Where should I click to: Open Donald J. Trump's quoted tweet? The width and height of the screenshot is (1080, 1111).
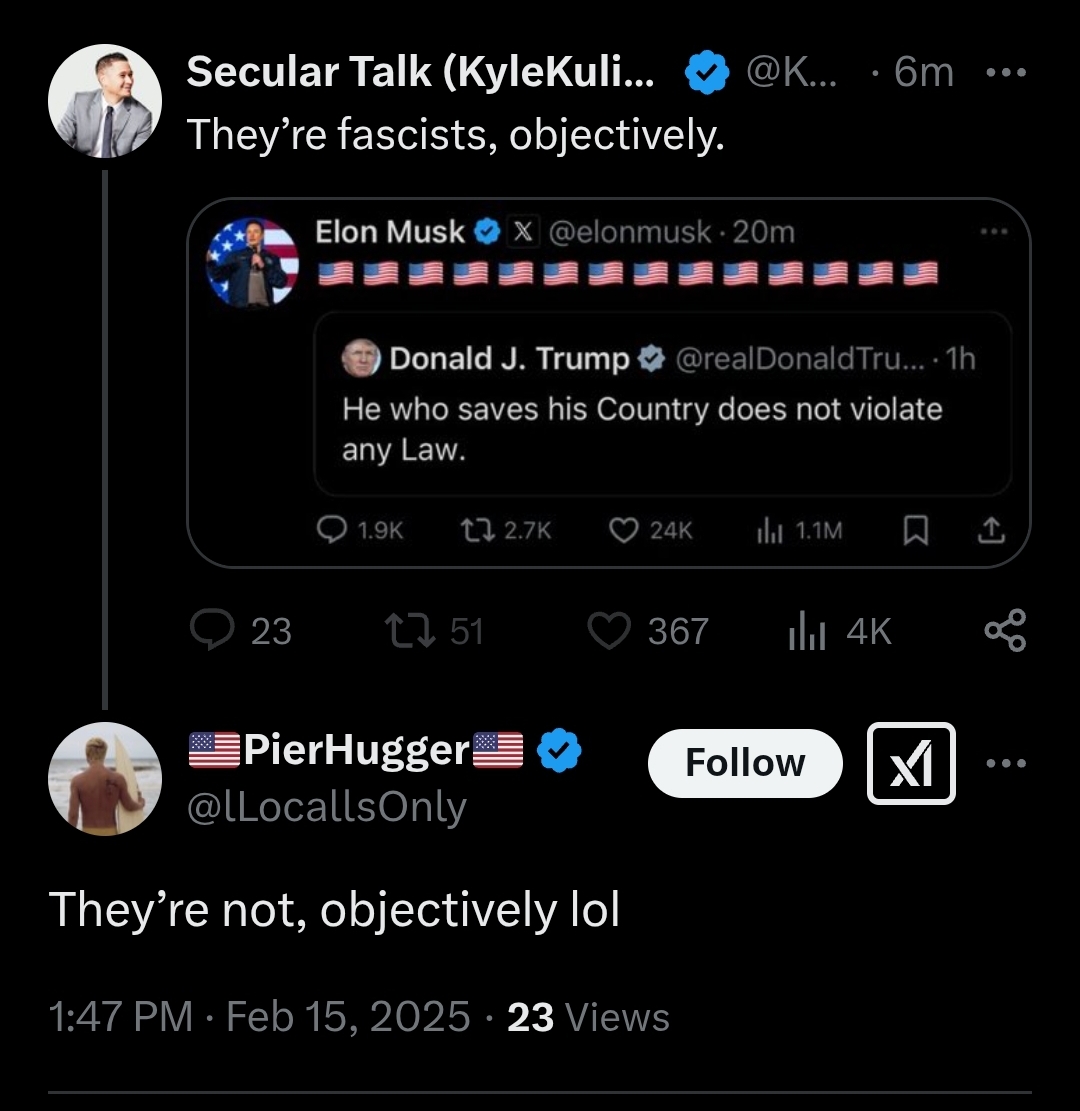tap(663, 403)
